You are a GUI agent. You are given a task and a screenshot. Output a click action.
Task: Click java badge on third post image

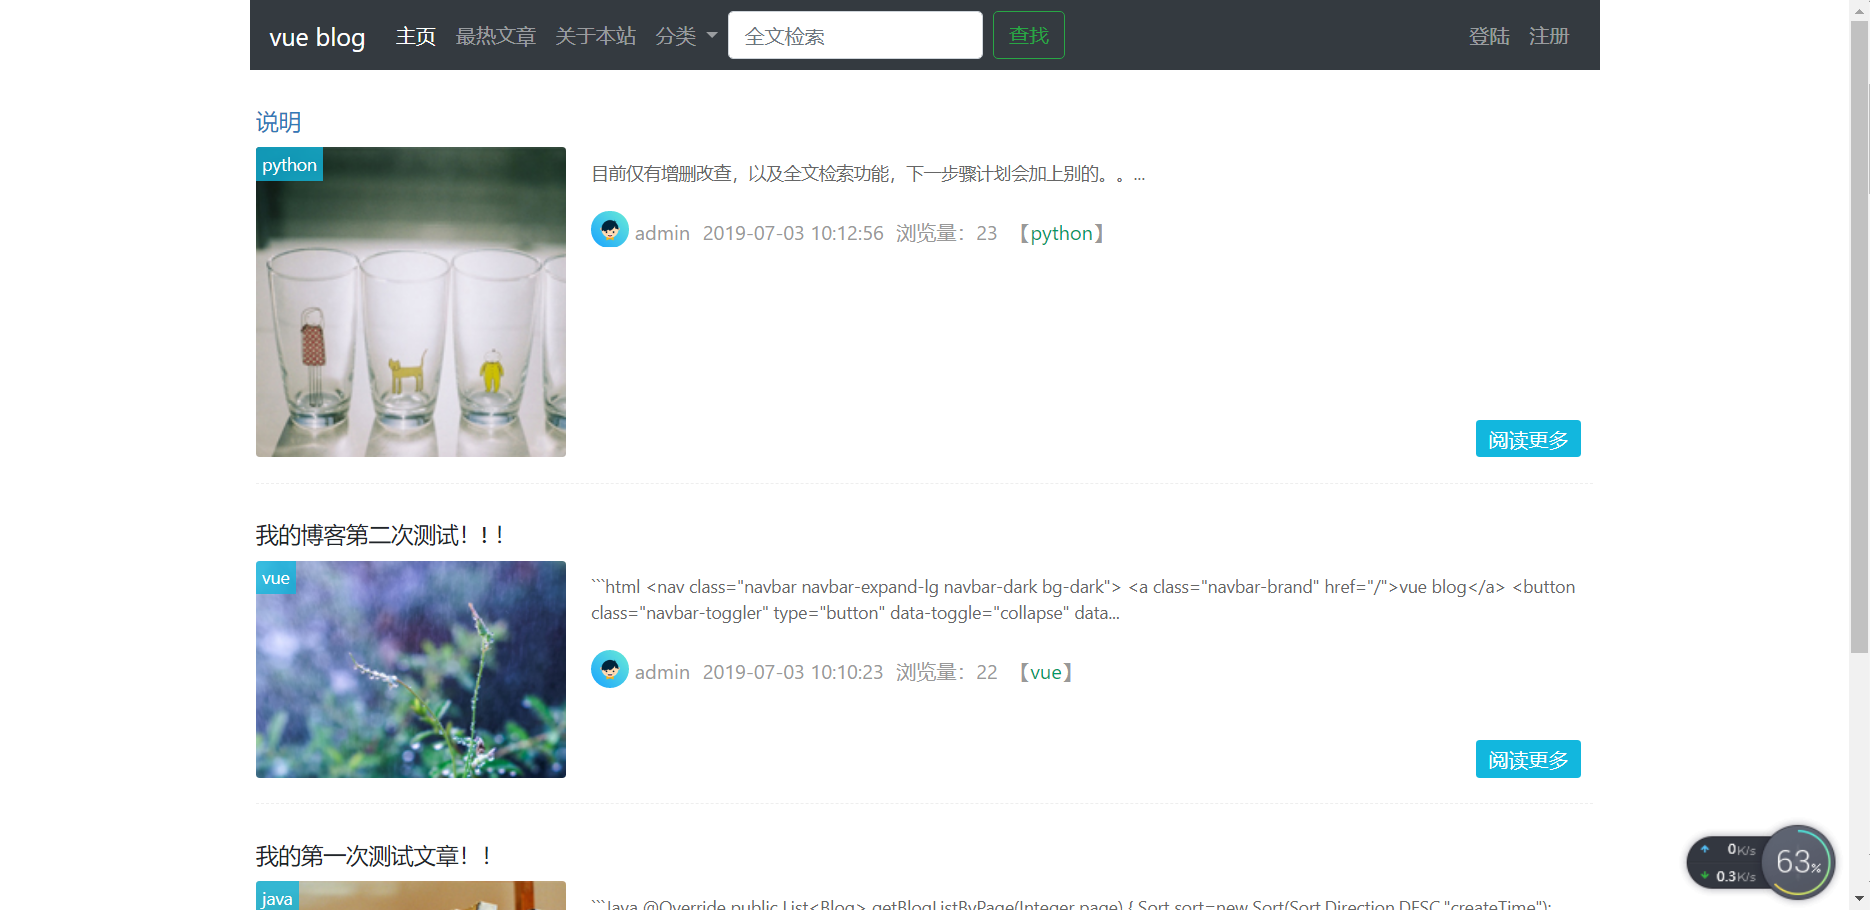coord(277,897)
